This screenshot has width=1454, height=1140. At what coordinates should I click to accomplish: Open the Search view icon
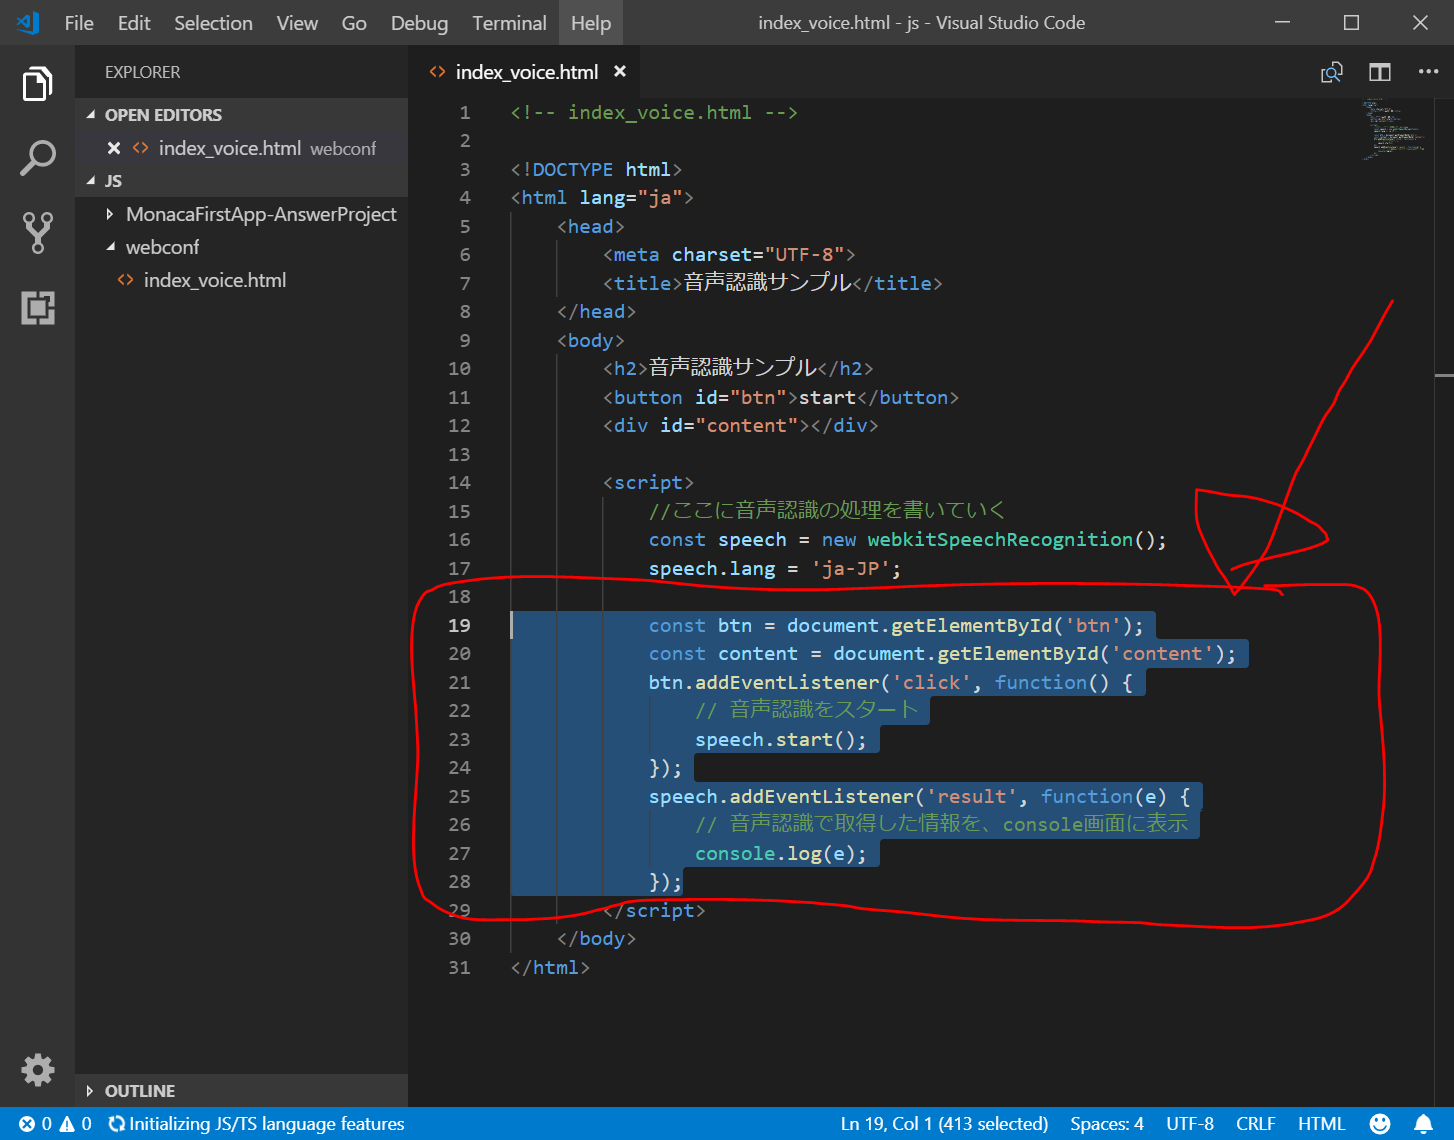(x=37, y=158)
